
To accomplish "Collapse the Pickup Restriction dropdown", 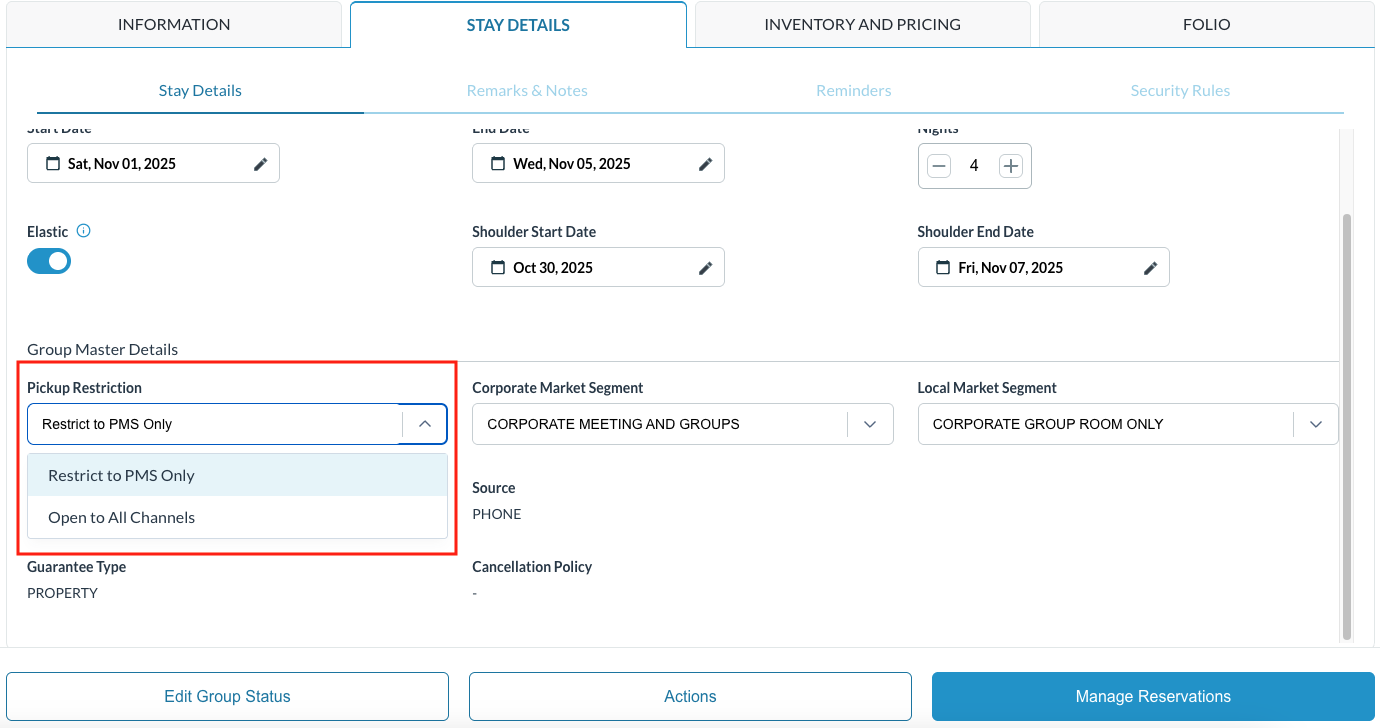I will tap(425, 424).
